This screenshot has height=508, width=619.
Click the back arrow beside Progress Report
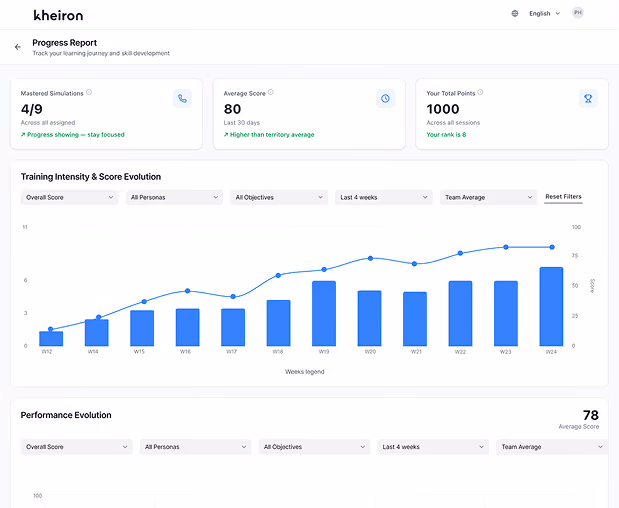tap(18, 47)
